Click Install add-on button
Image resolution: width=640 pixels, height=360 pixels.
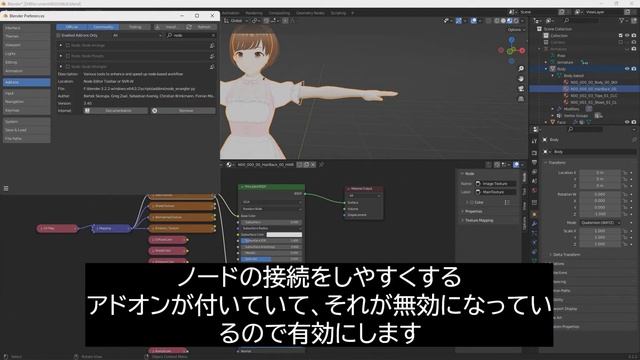[x=168, y=27]
